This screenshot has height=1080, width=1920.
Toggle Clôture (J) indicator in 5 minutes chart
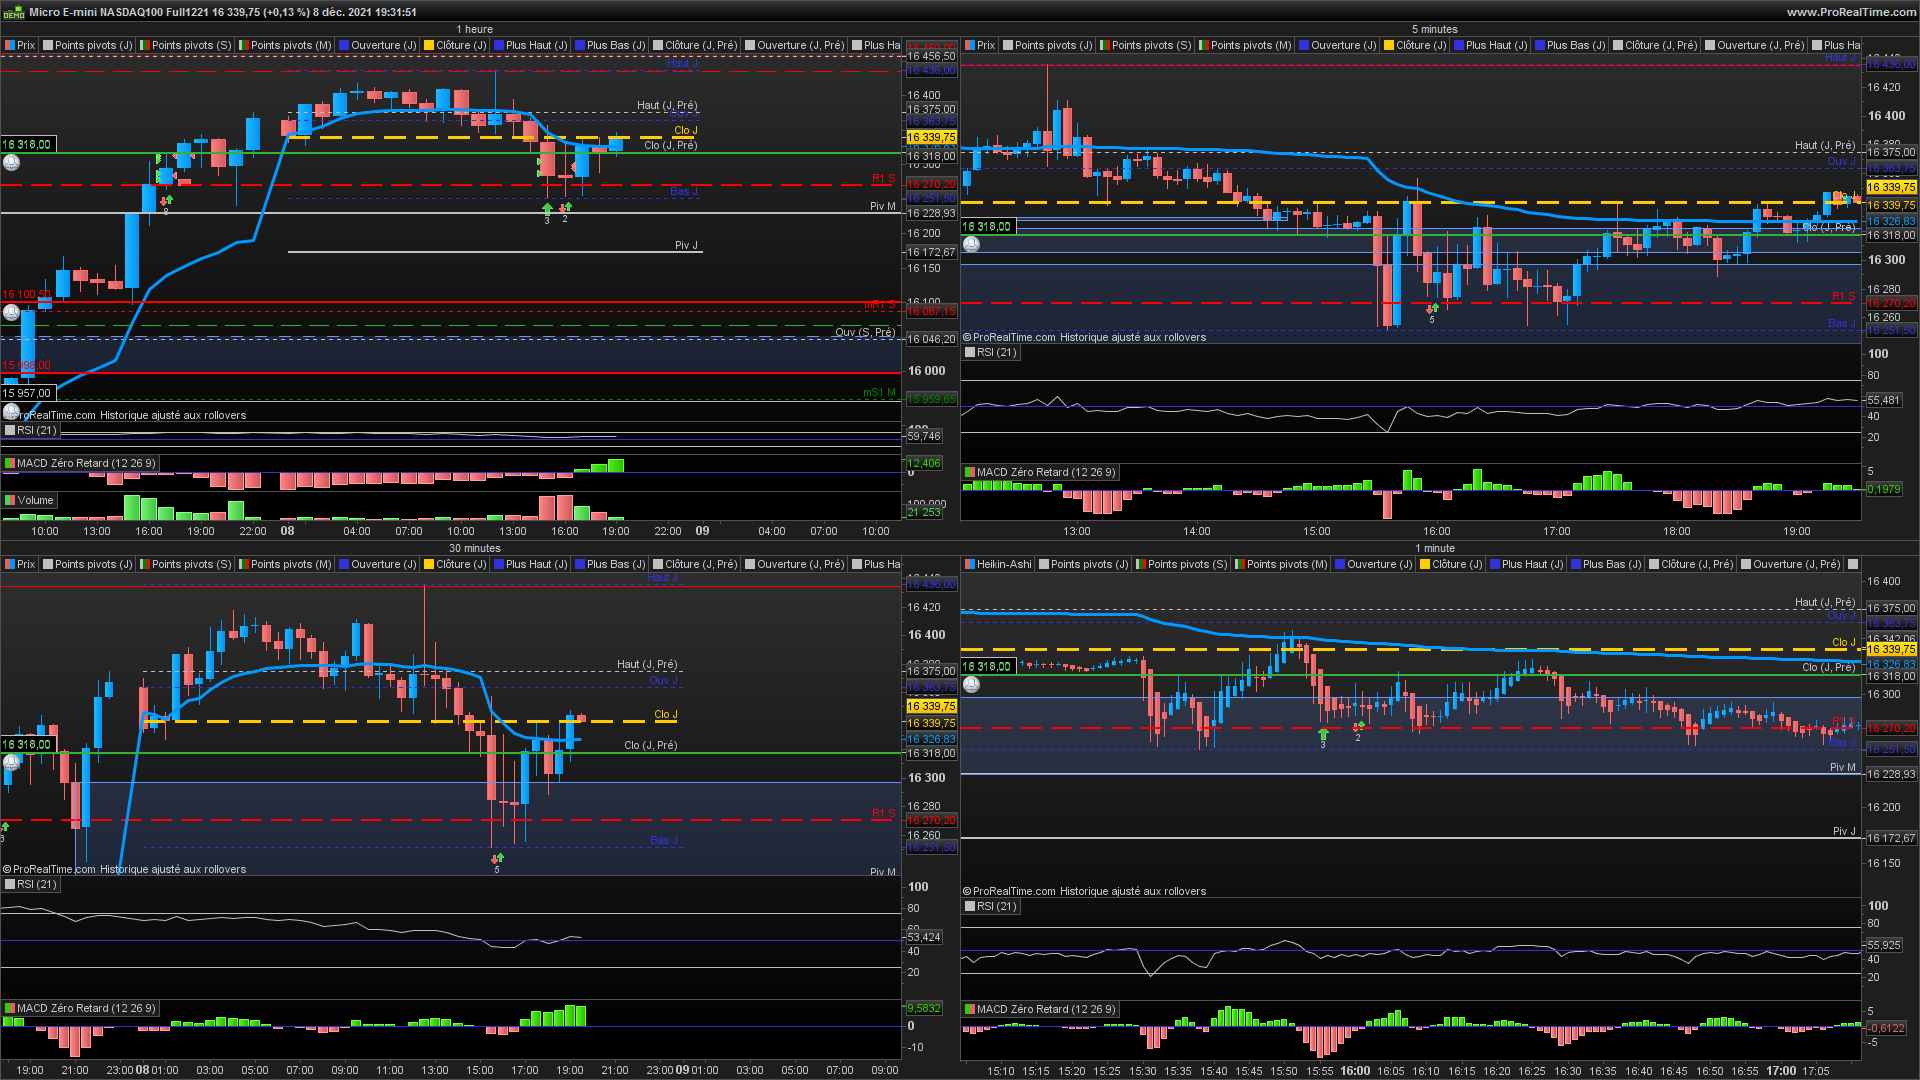coord(1414,45)
